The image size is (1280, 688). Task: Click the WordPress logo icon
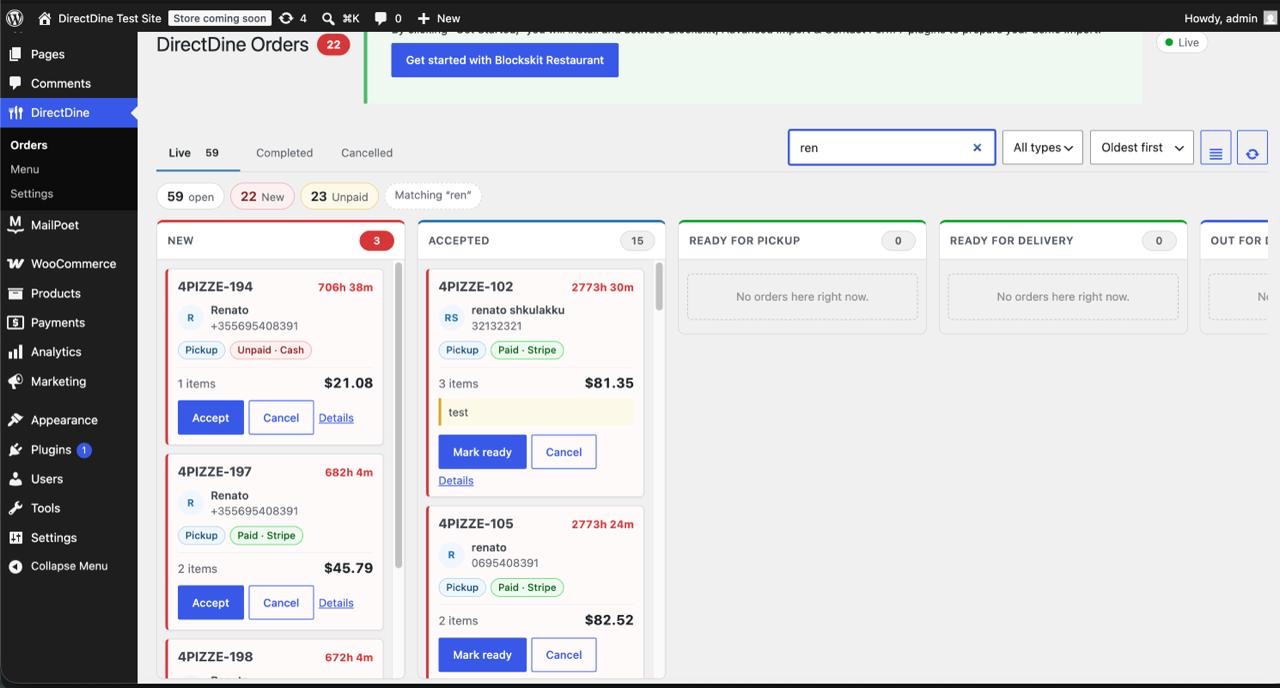15,18
